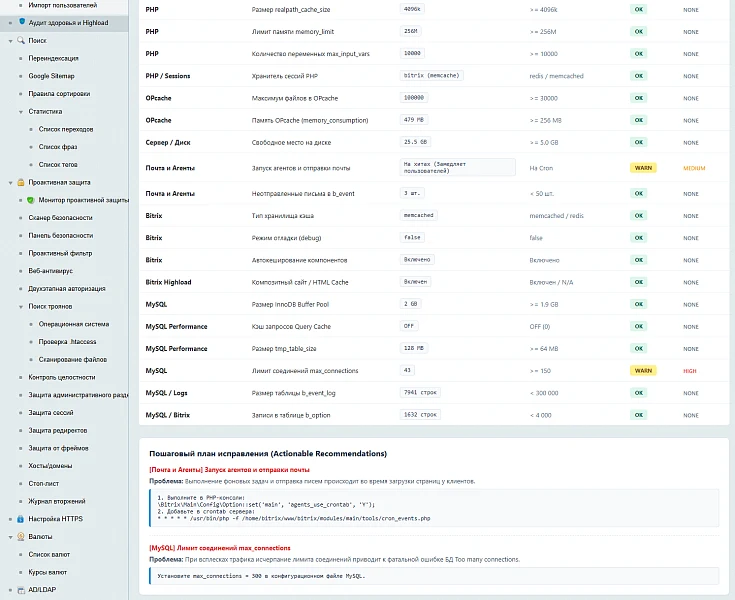Viewport: 735px width, 600px height.
Task: Open Операционная система trojan check
Action: pos(74,324)
